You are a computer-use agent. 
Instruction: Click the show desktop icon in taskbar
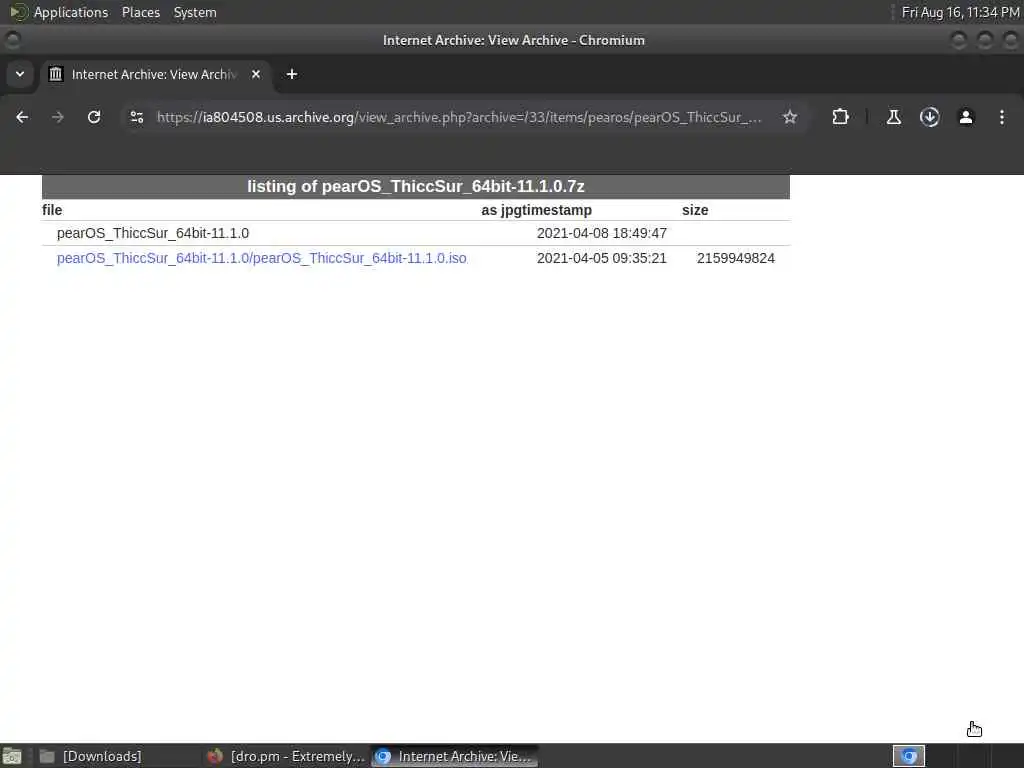12,756
